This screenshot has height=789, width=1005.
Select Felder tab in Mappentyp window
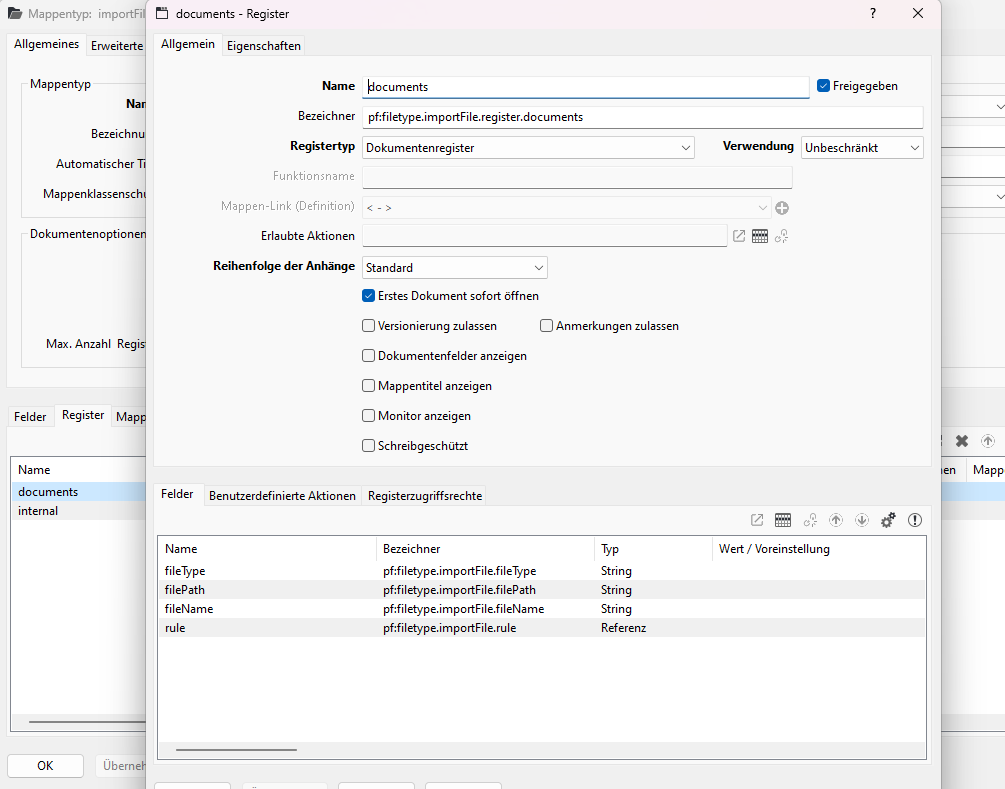point(30,417)
